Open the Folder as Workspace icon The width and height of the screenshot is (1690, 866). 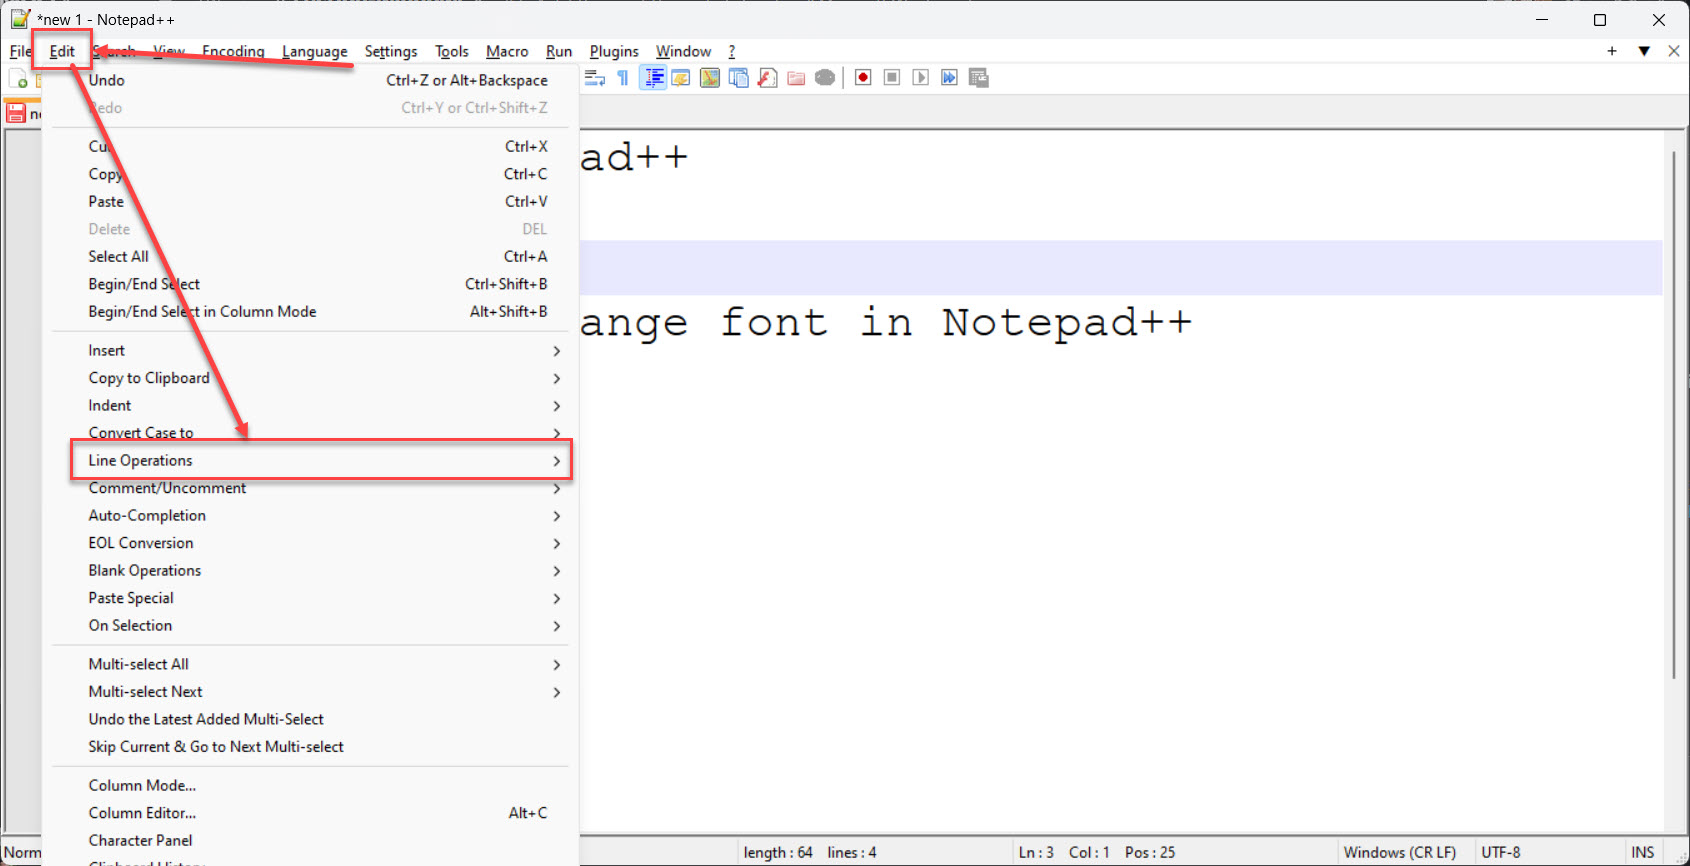[796, 78]
